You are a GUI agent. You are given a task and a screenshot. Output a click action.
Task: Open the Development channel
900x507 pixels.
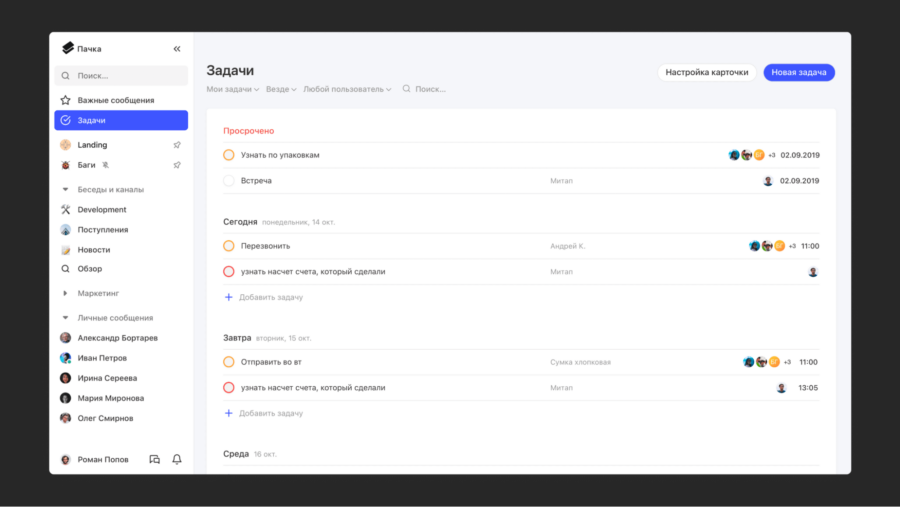[101, 210]
